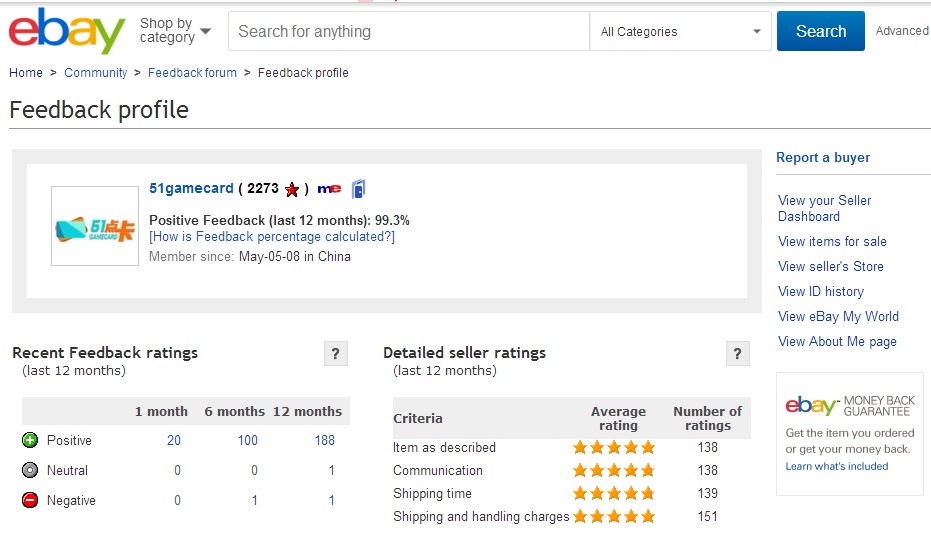Click in the Search for anything field

tap(408, 32)
